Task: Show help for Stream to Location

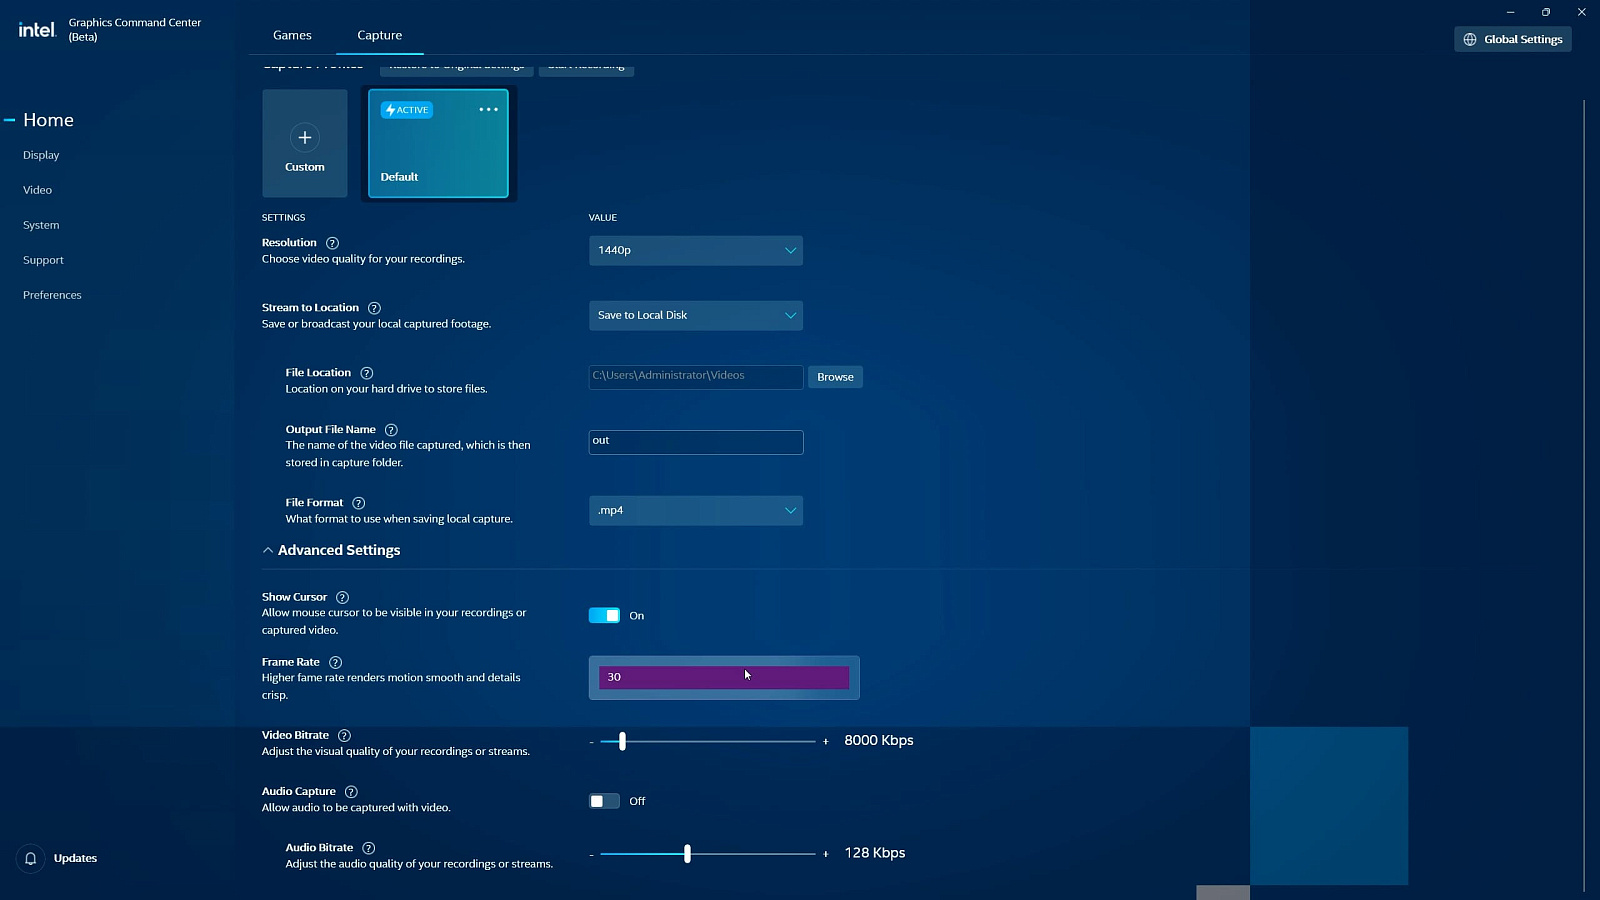Action: tap(374, 308)
